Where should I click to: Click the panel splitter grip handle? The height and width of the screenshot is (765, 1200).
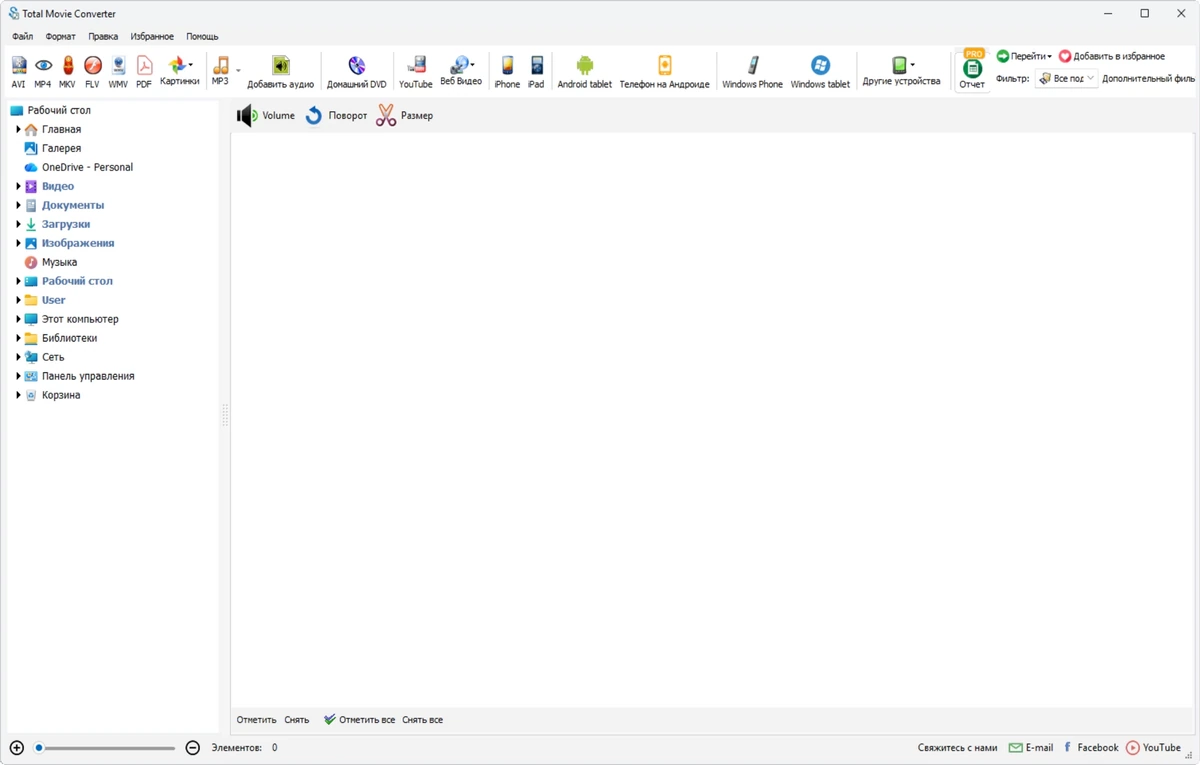point(225,416)
